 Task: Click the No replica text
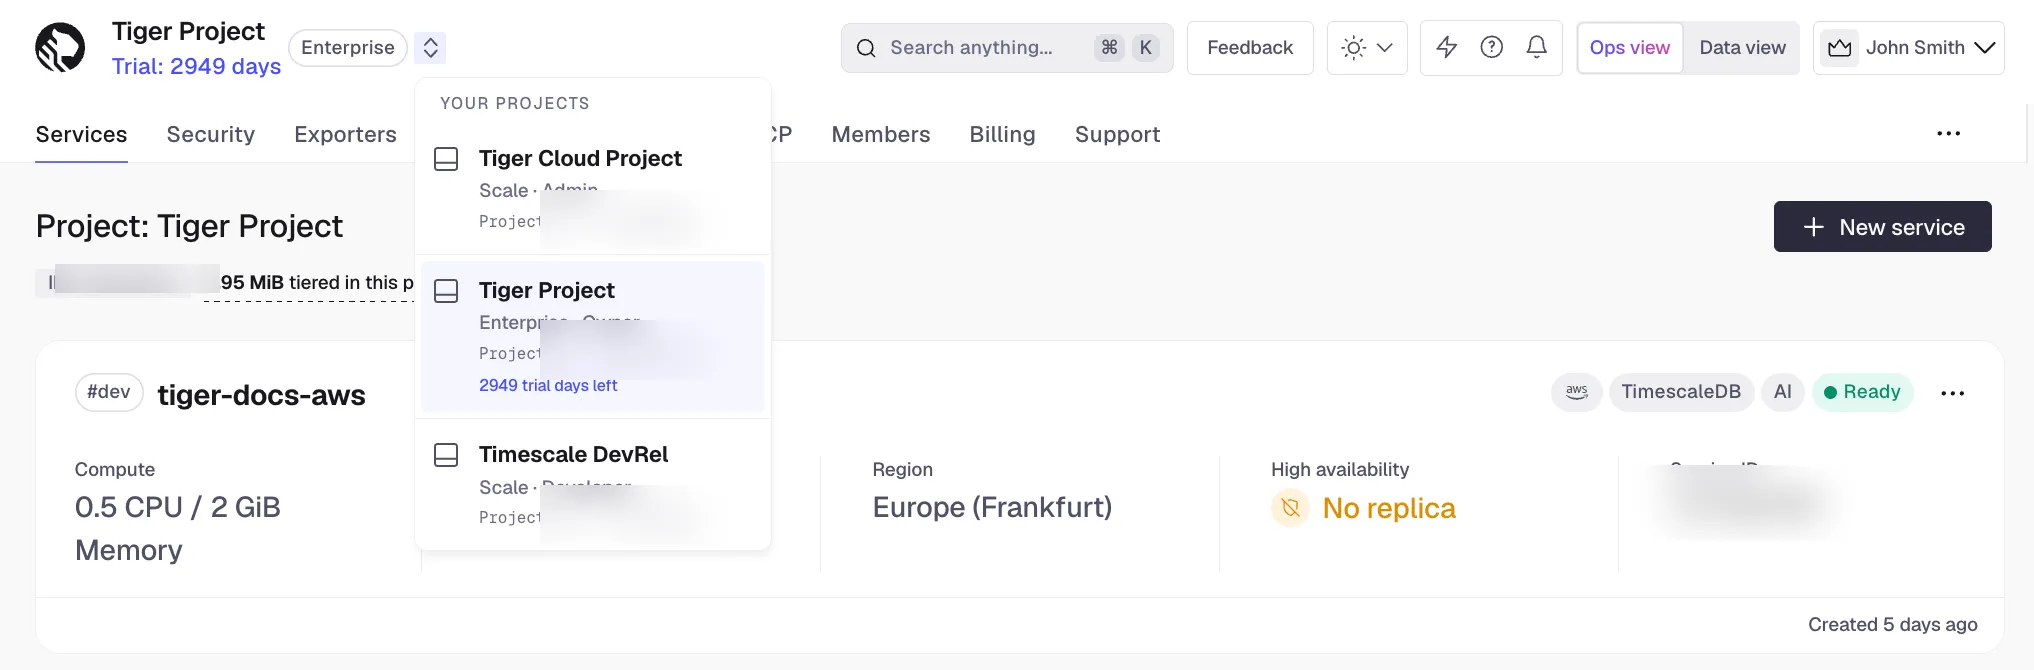pos(1388,508)
